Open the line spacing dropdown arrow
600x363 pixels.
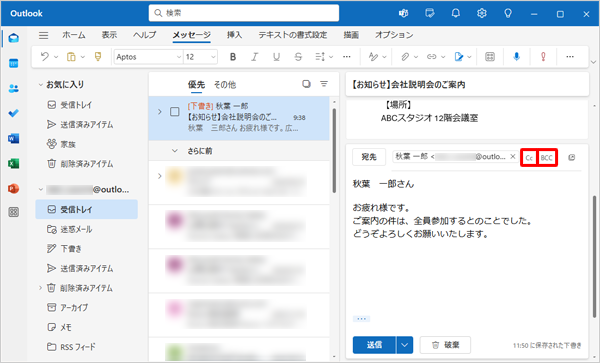331,57
